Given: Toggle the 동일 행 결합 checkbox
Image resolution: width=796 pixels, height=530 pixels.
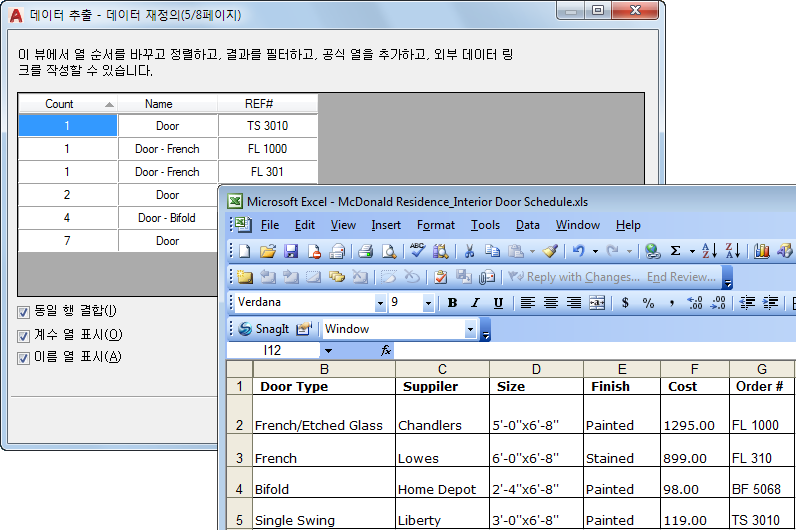Looking at the screenshot, I should tap(23, 312).
